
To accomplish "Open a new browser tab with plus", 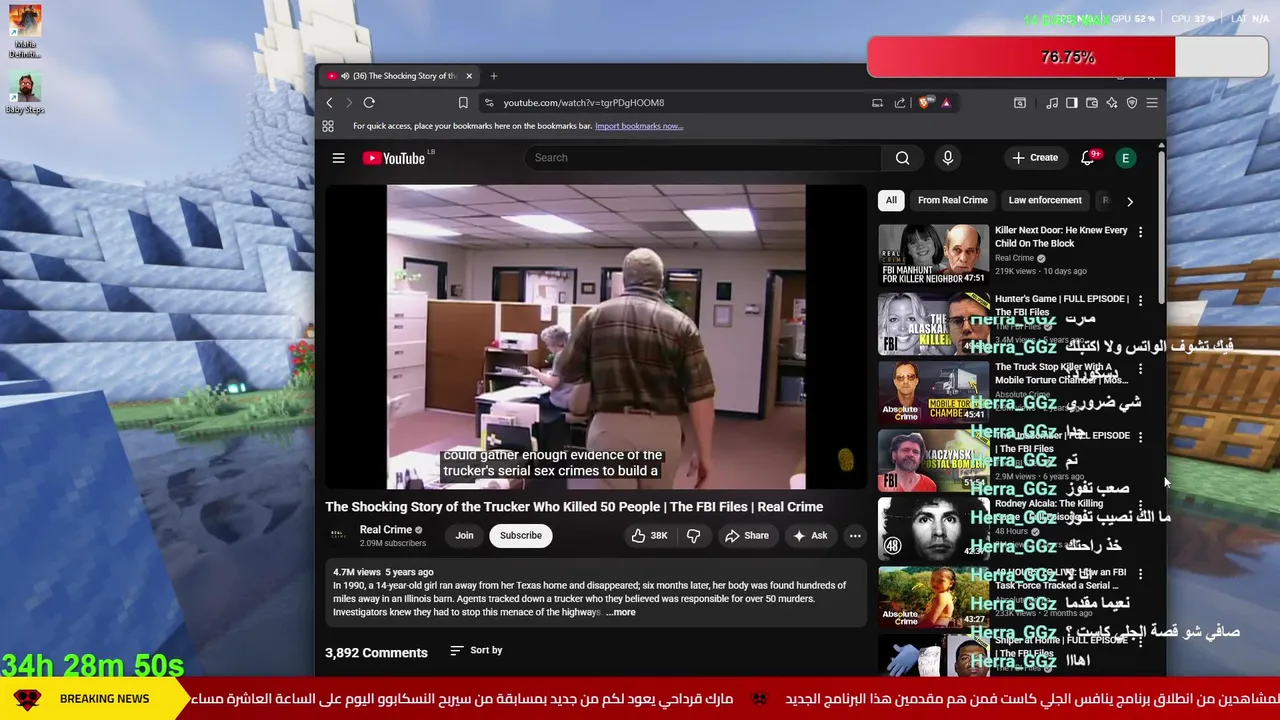I will click(494, 76).
